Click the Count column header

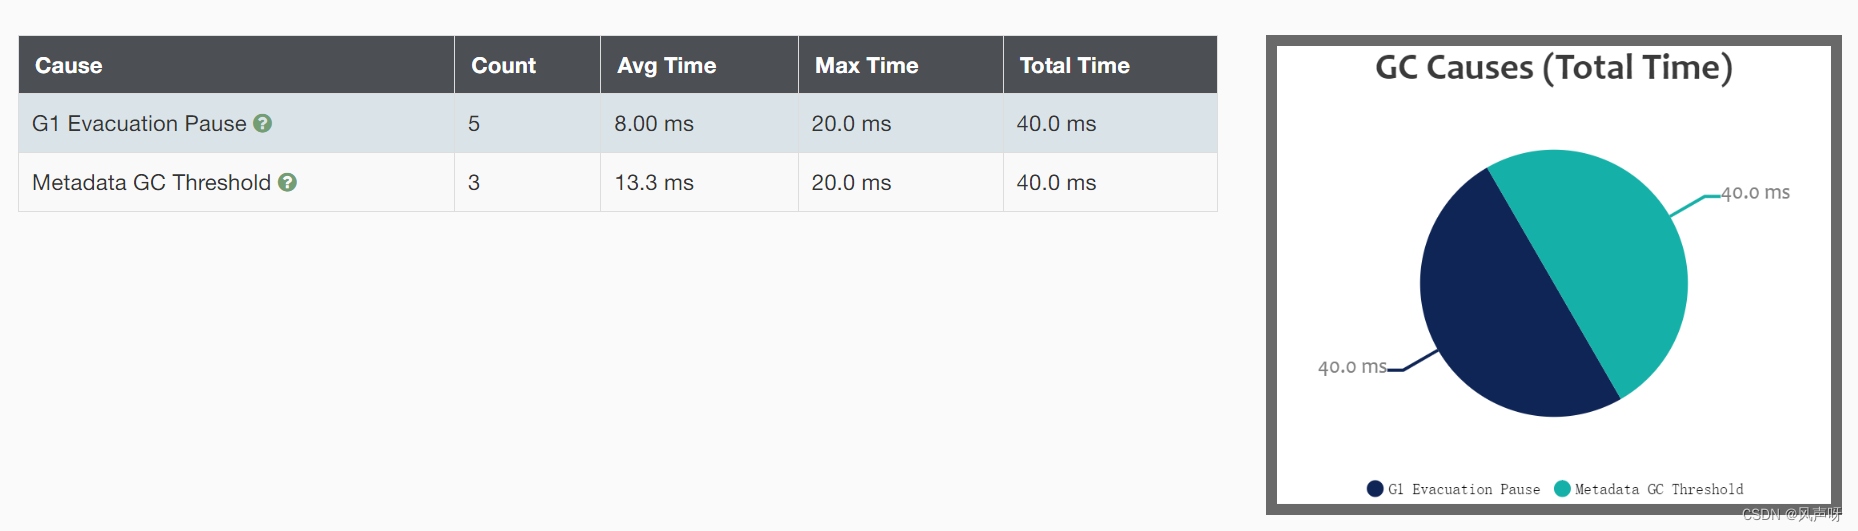[x=504, y=65]
